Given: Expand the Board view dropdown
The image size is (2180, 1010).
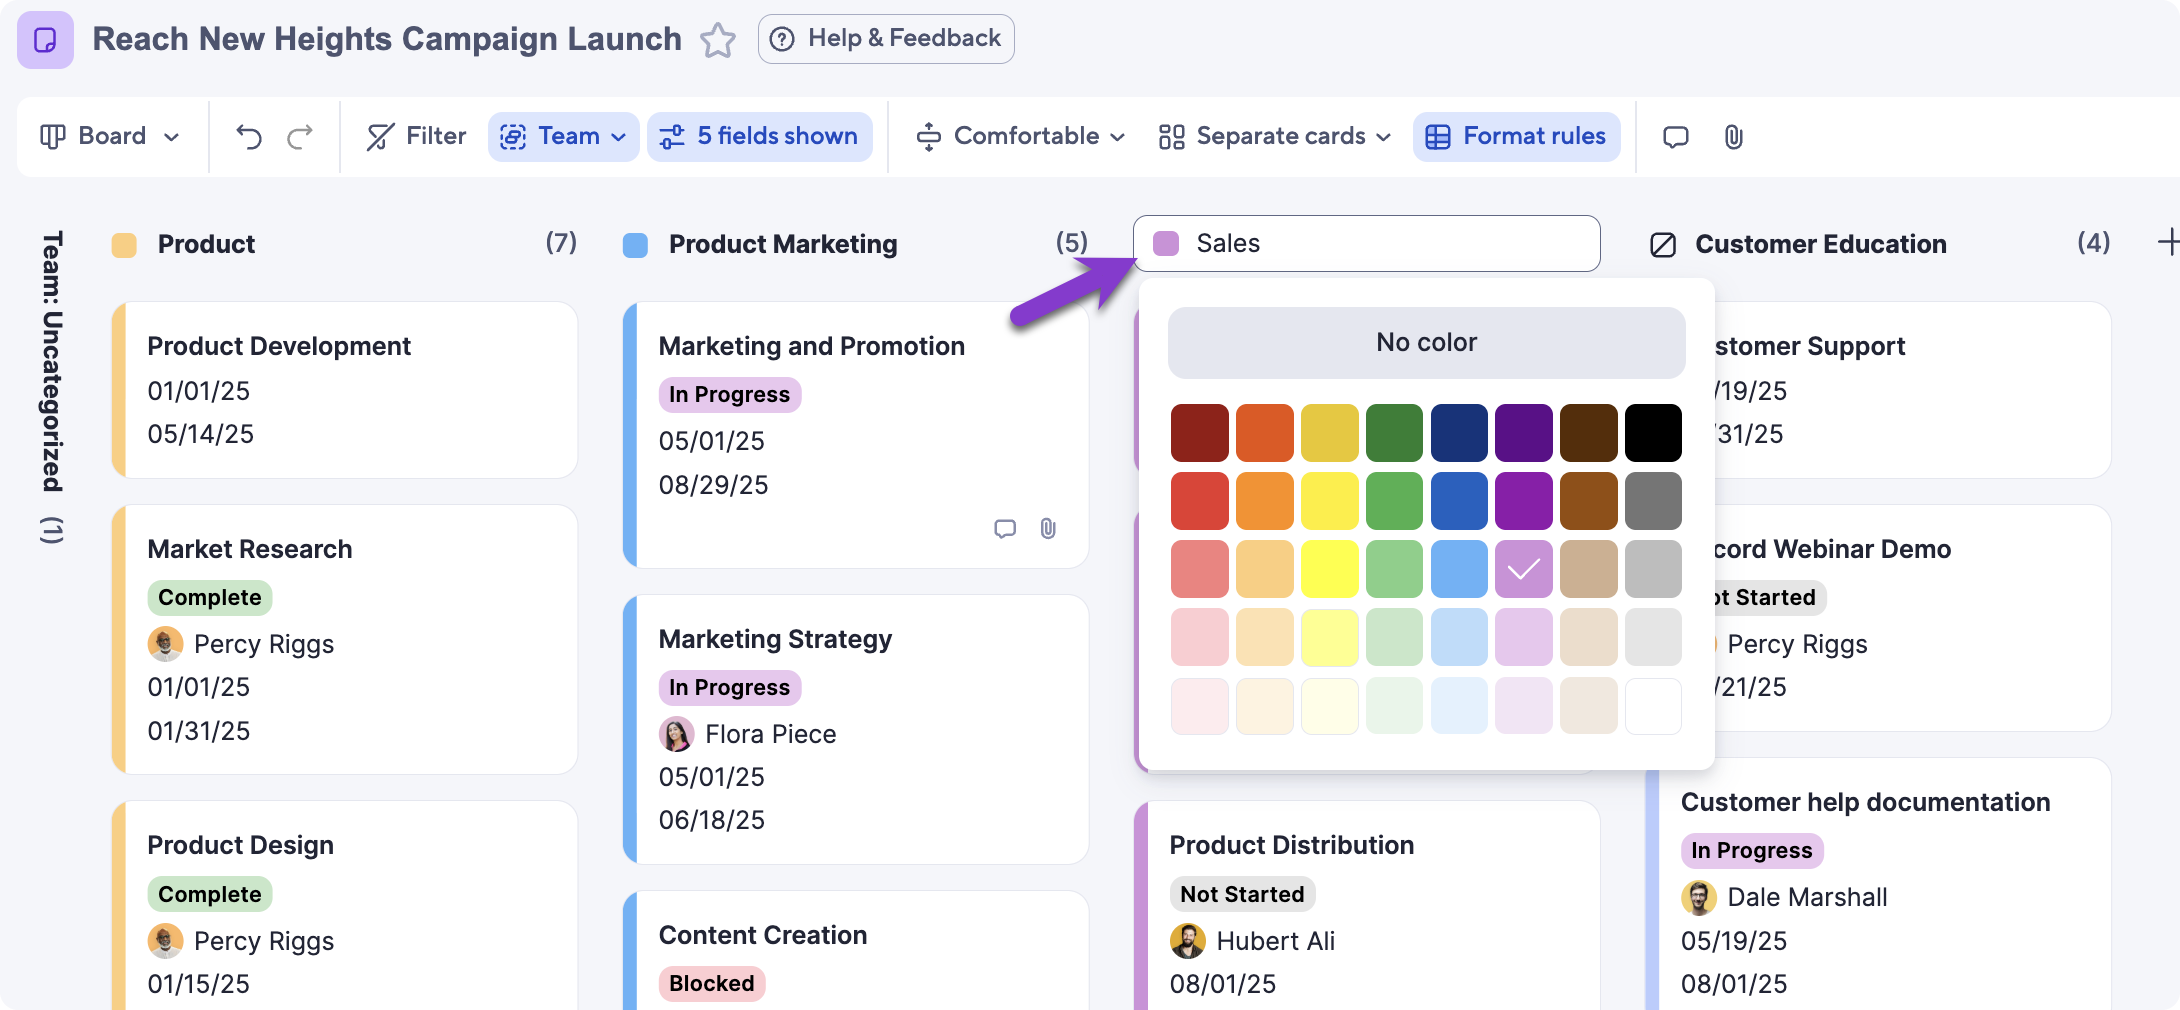Looking at the screenshot, I should (109, 136).
